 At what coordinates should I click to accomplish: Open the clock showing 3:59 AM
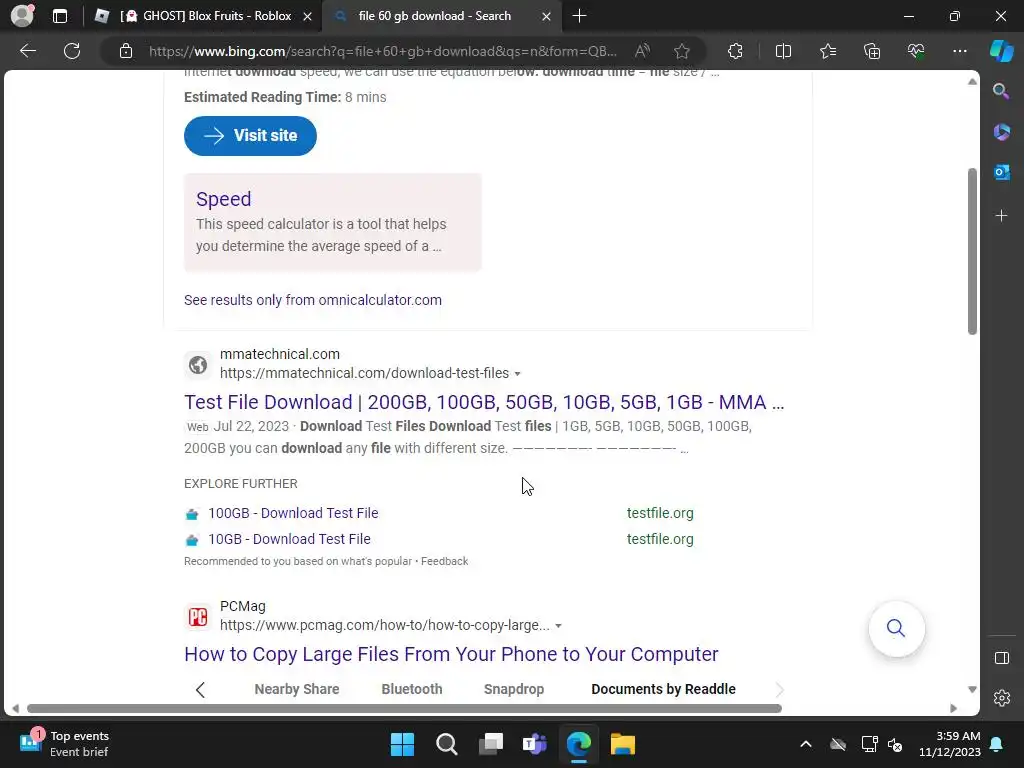[x=950, y=744]
